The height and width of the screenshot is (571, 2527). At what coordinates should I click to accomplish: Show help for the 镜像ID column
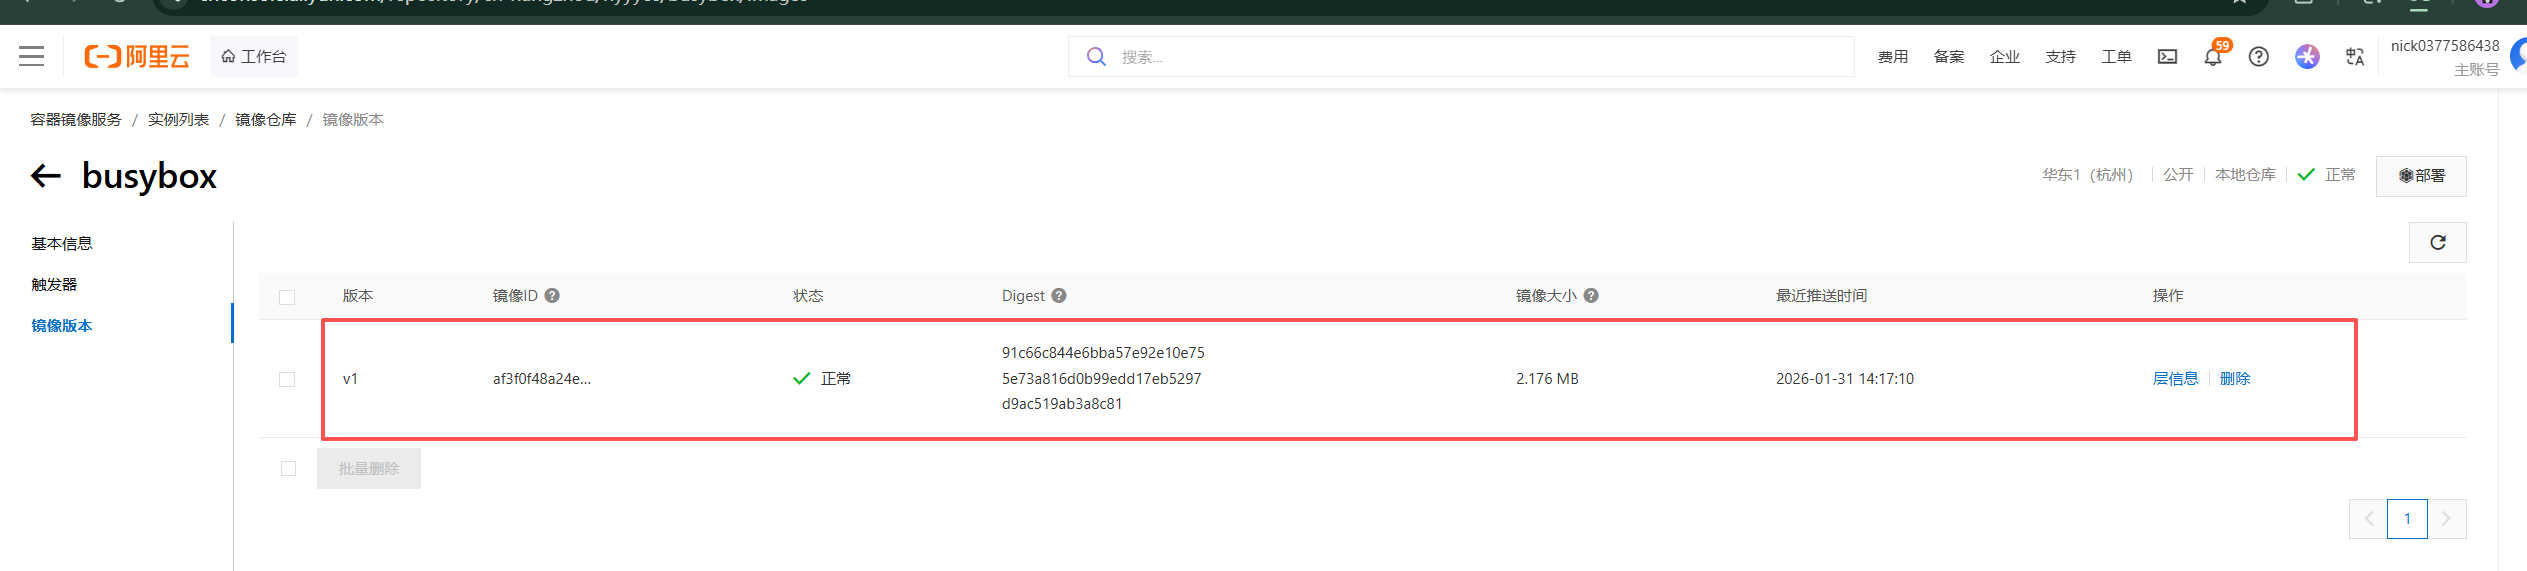[x=552, y=295]
